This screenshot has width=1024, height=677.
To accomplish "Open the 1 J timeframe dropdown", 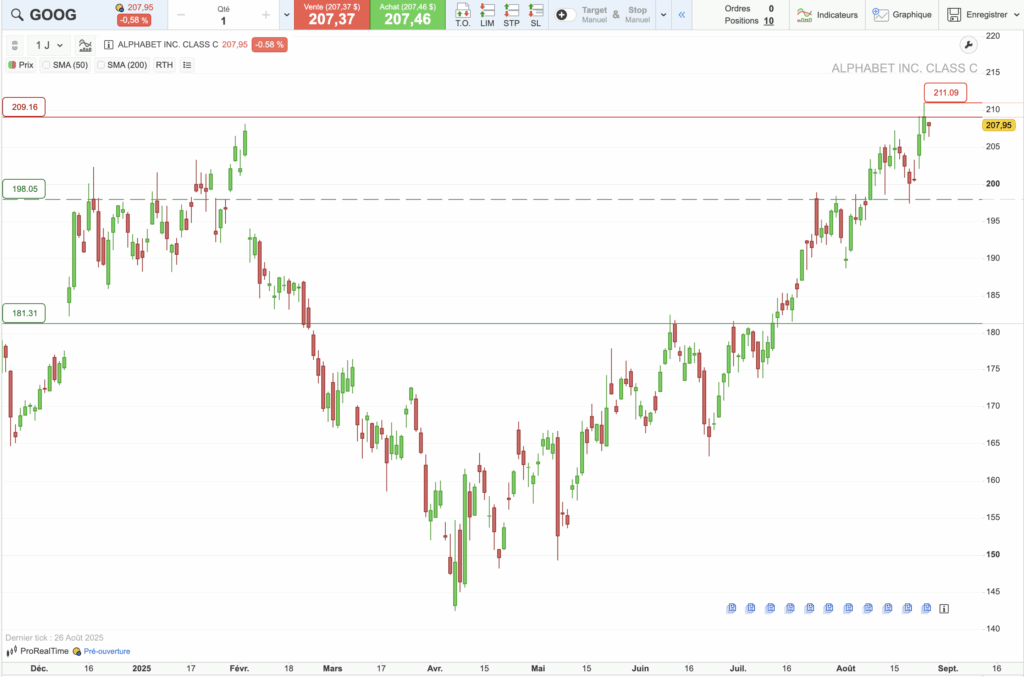I will (48, 45).
